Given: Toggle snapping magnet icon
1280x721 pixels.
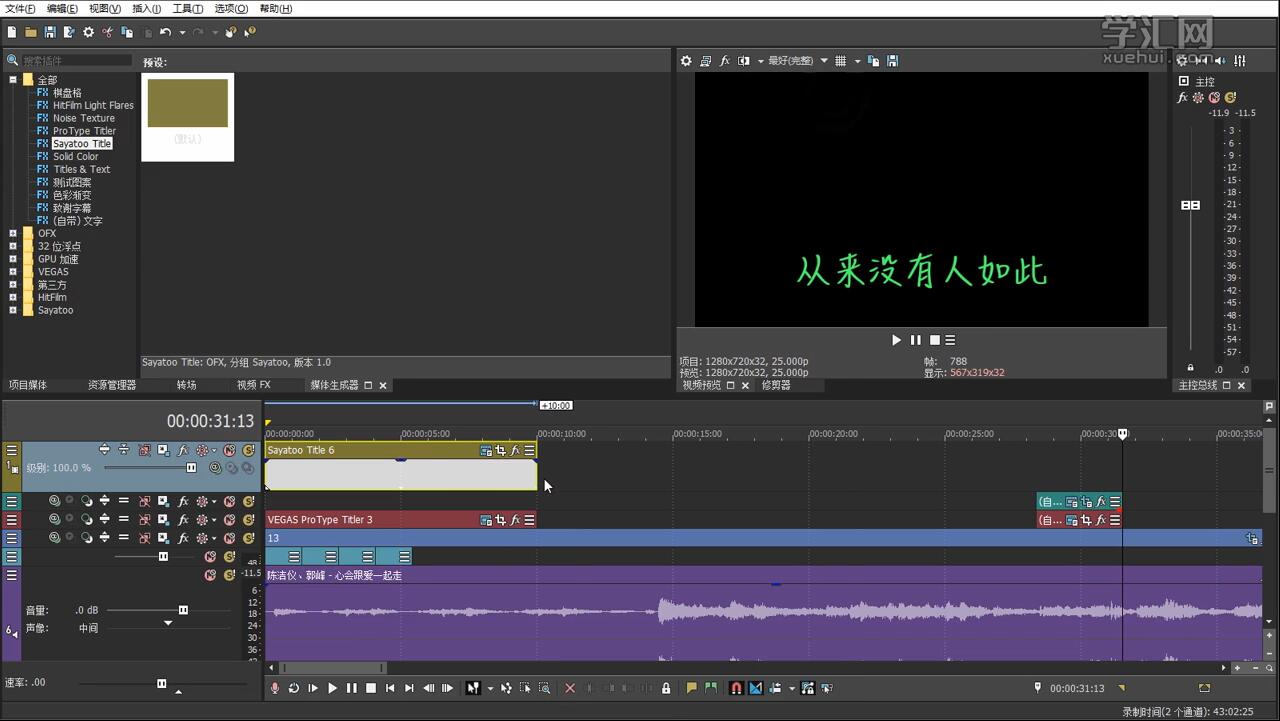Looking at the screenshot, I should tap(736, 688).
